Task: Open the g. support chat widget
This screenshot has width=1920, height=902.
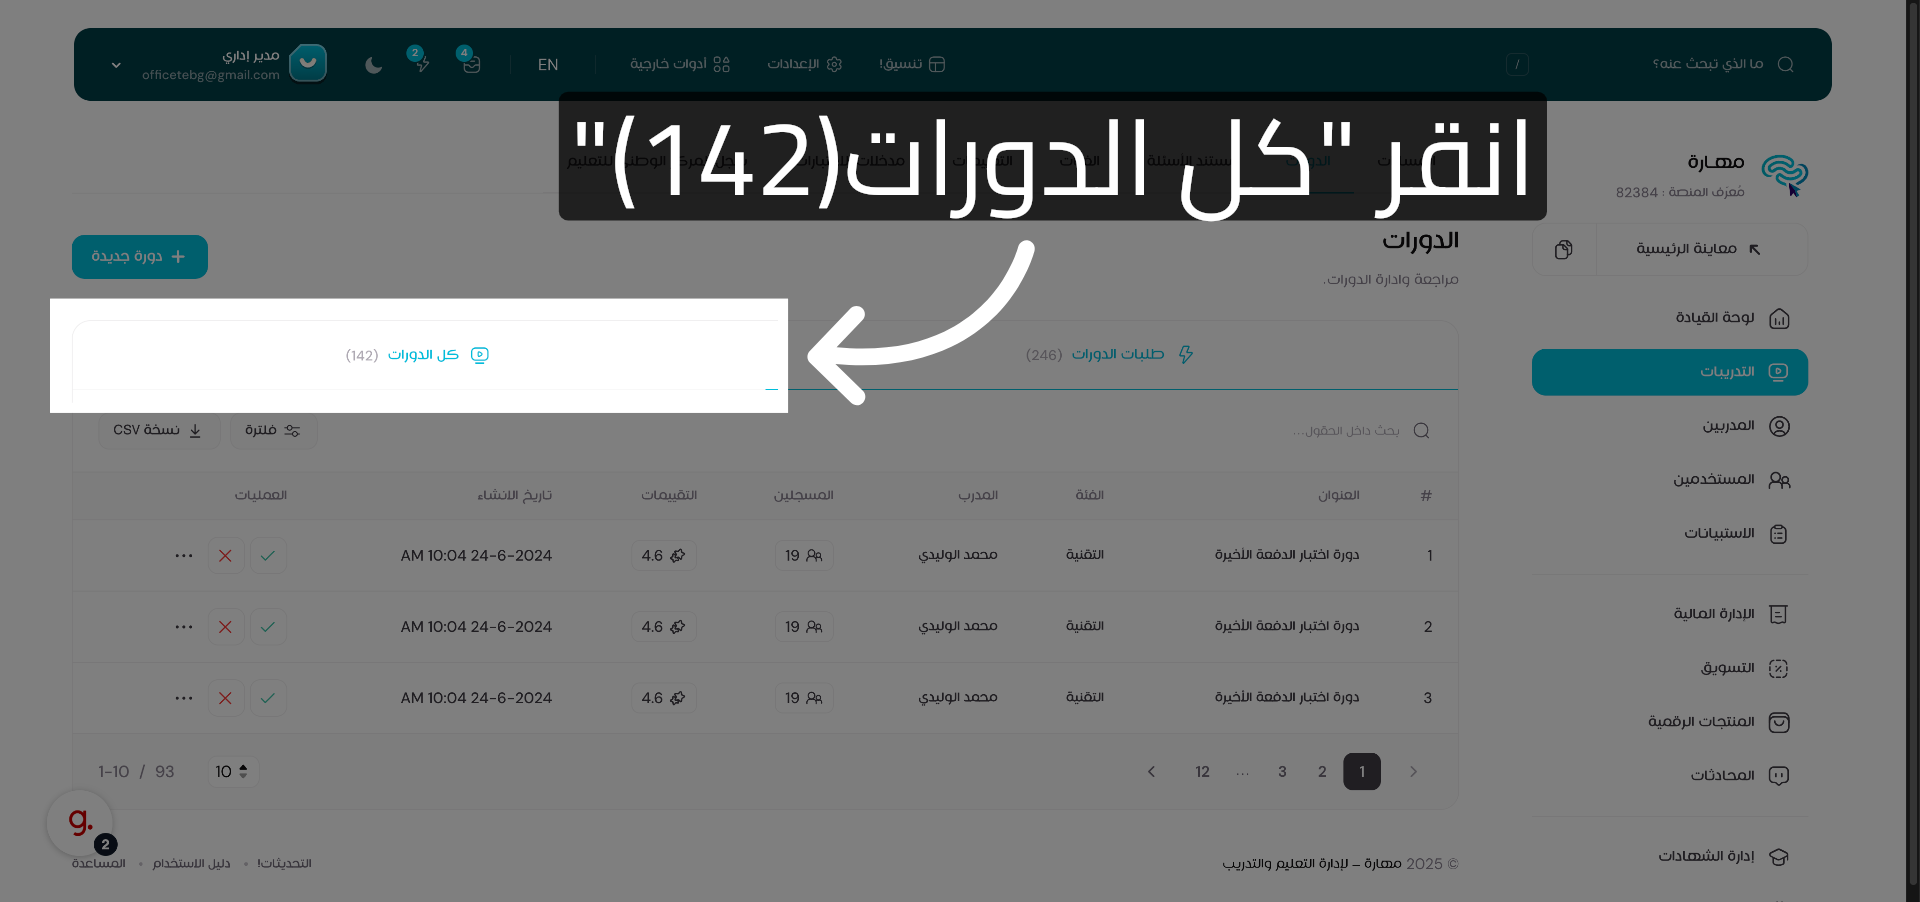Action: click(78, 822)
